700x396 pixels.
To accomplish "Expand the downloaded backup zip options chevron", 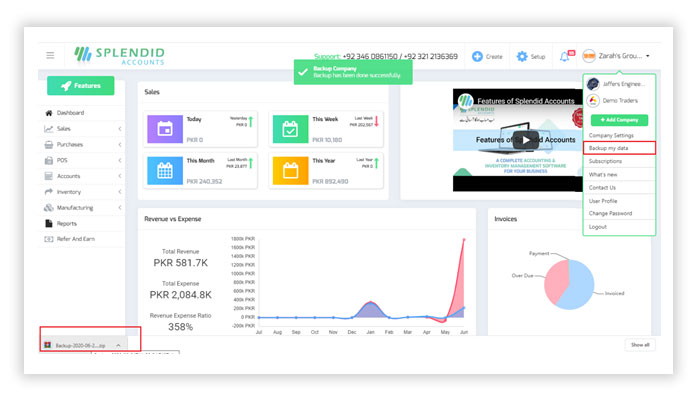I will coord(118,345).
